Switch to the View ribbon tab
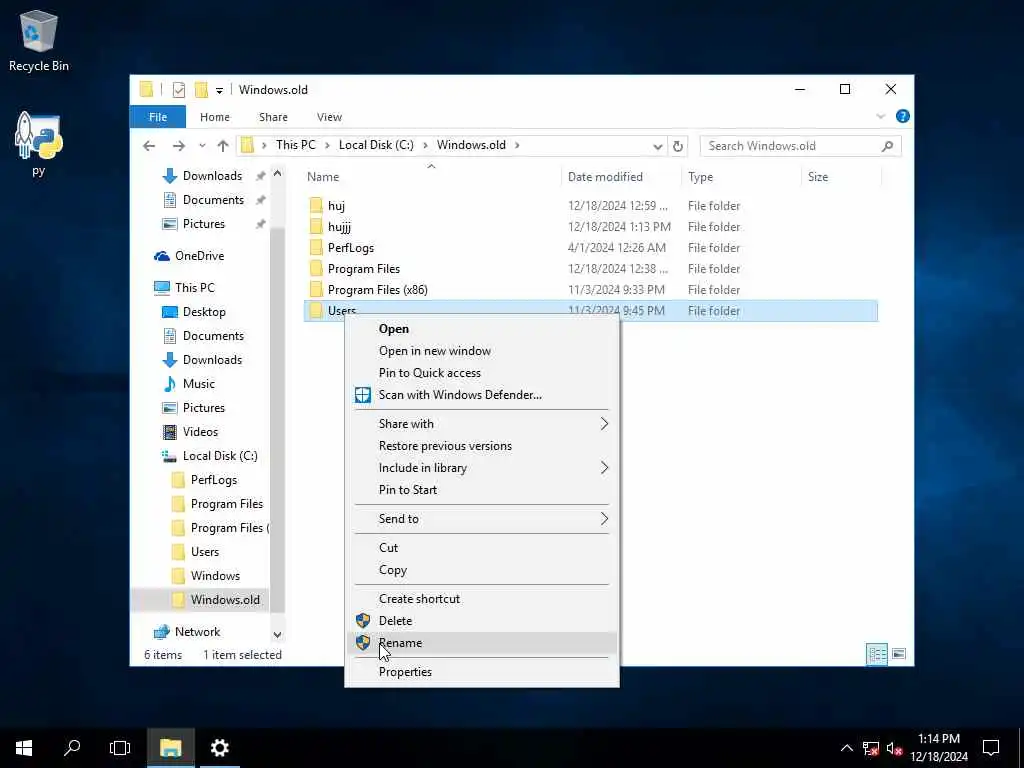1024x768 pixels. point(329,117)
